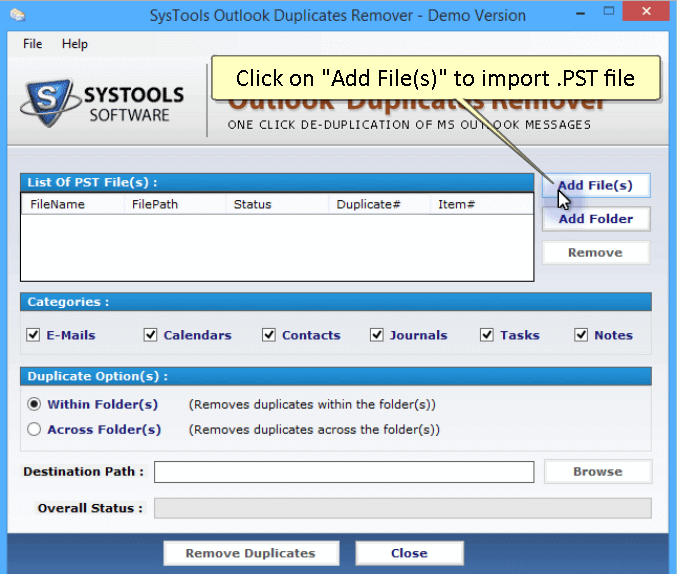
Task: Click the Item# column header
Action: [482, 204]
